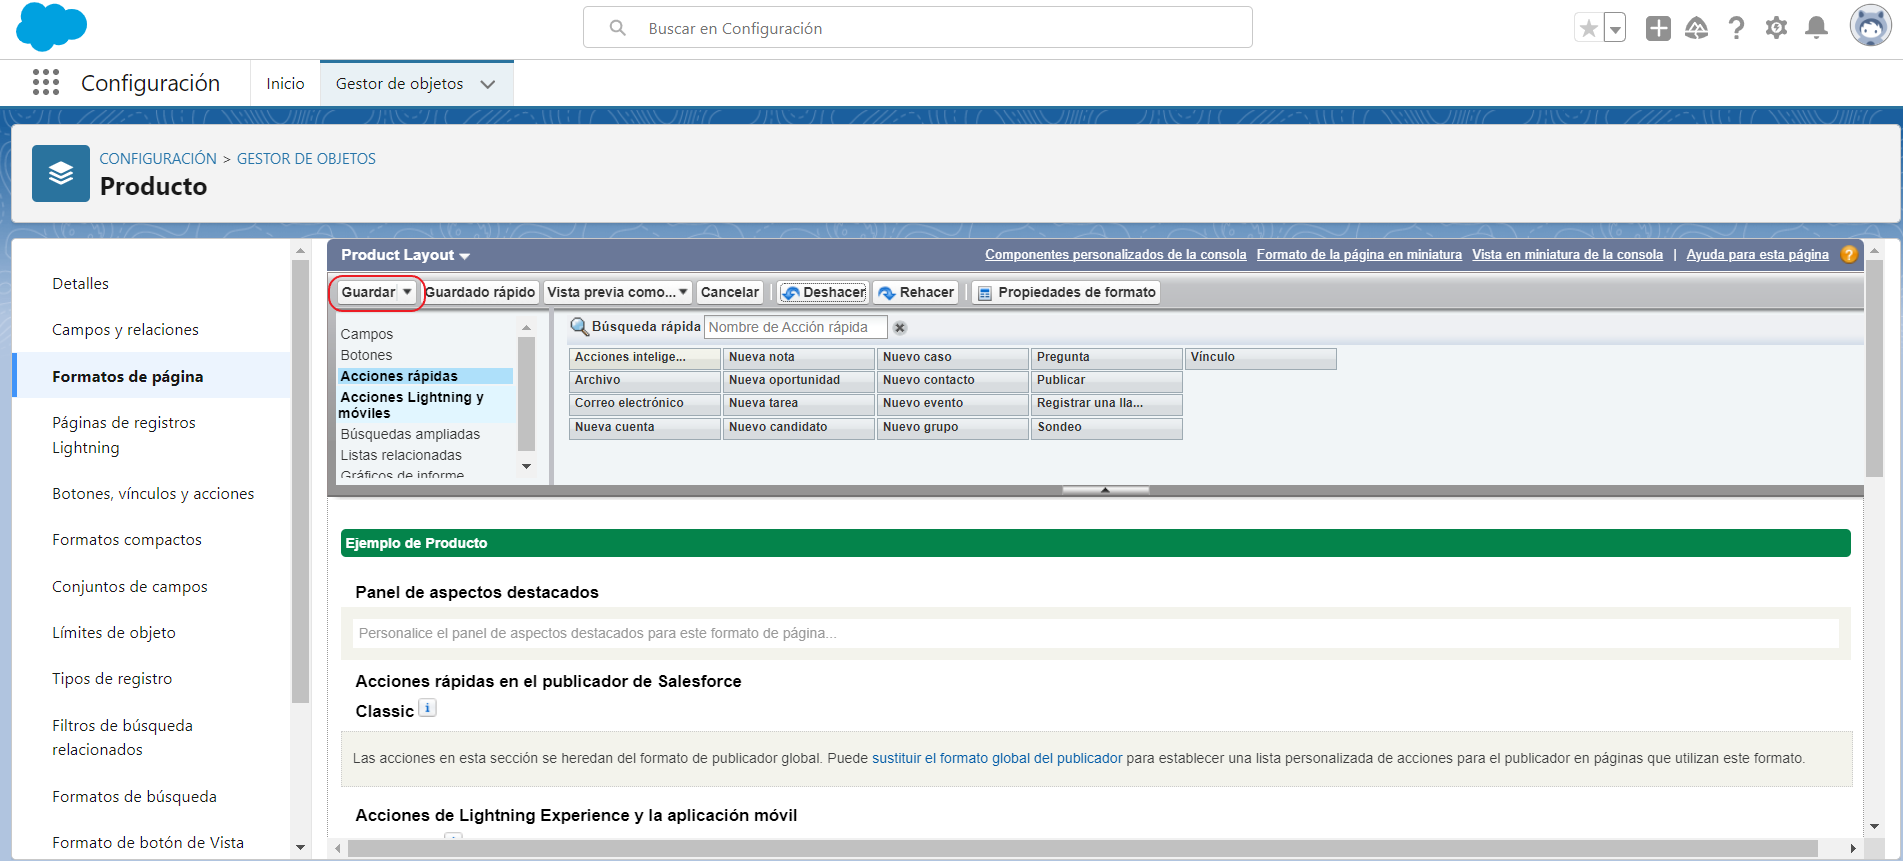The width and height of the screenshot is (1903, 861).
Task: Open the Guardar dropdown arrow
Action: click(x=407, y=292)
